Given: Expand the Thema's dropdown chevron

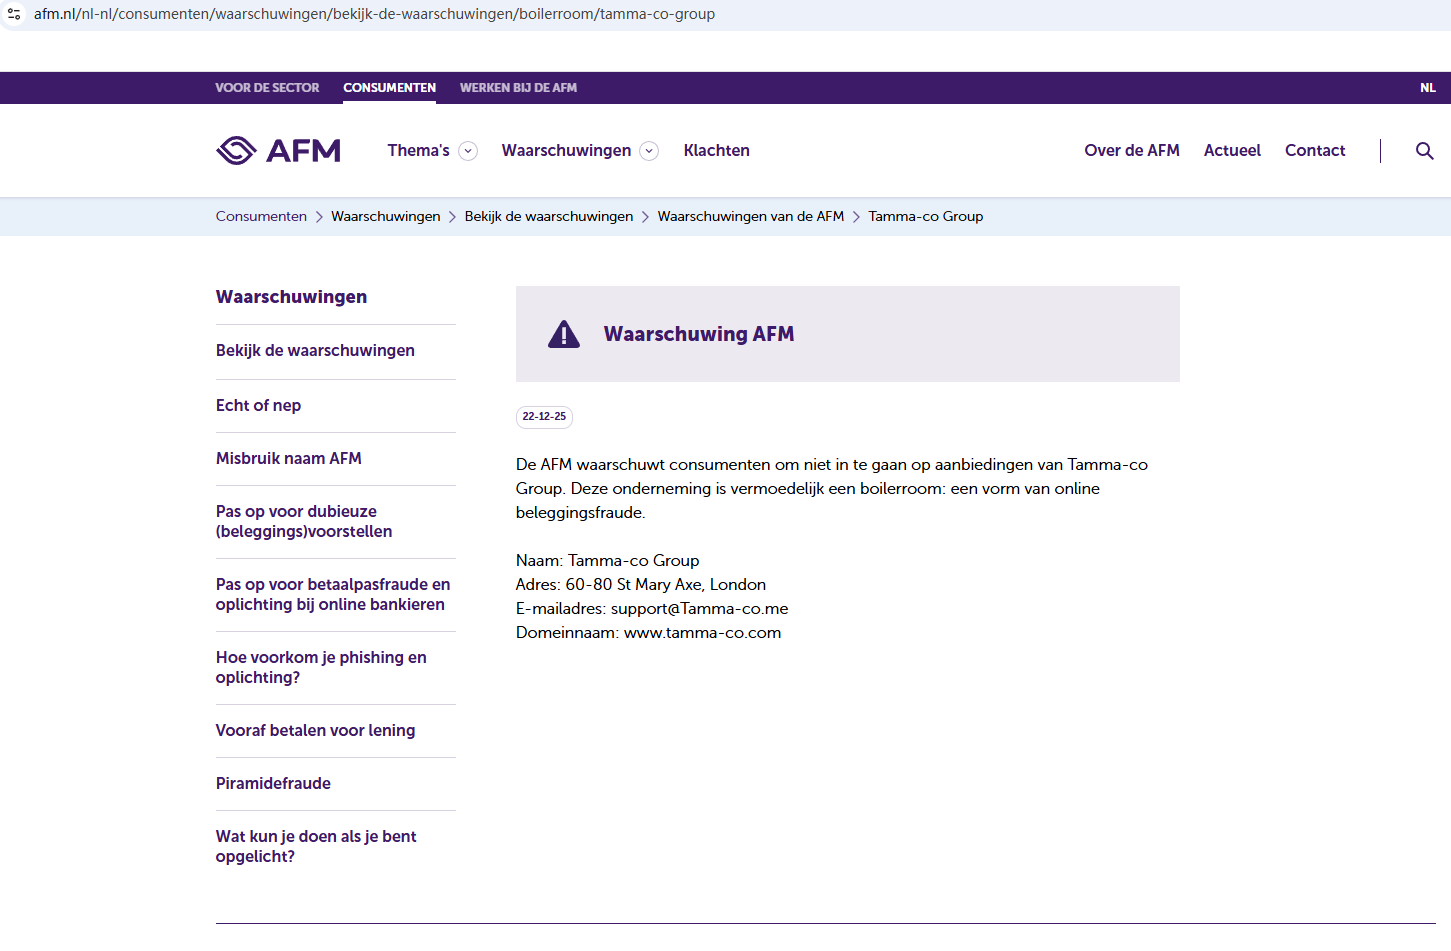Looking at the screenshot, I should pyautogui.click(x=467, y=151).
